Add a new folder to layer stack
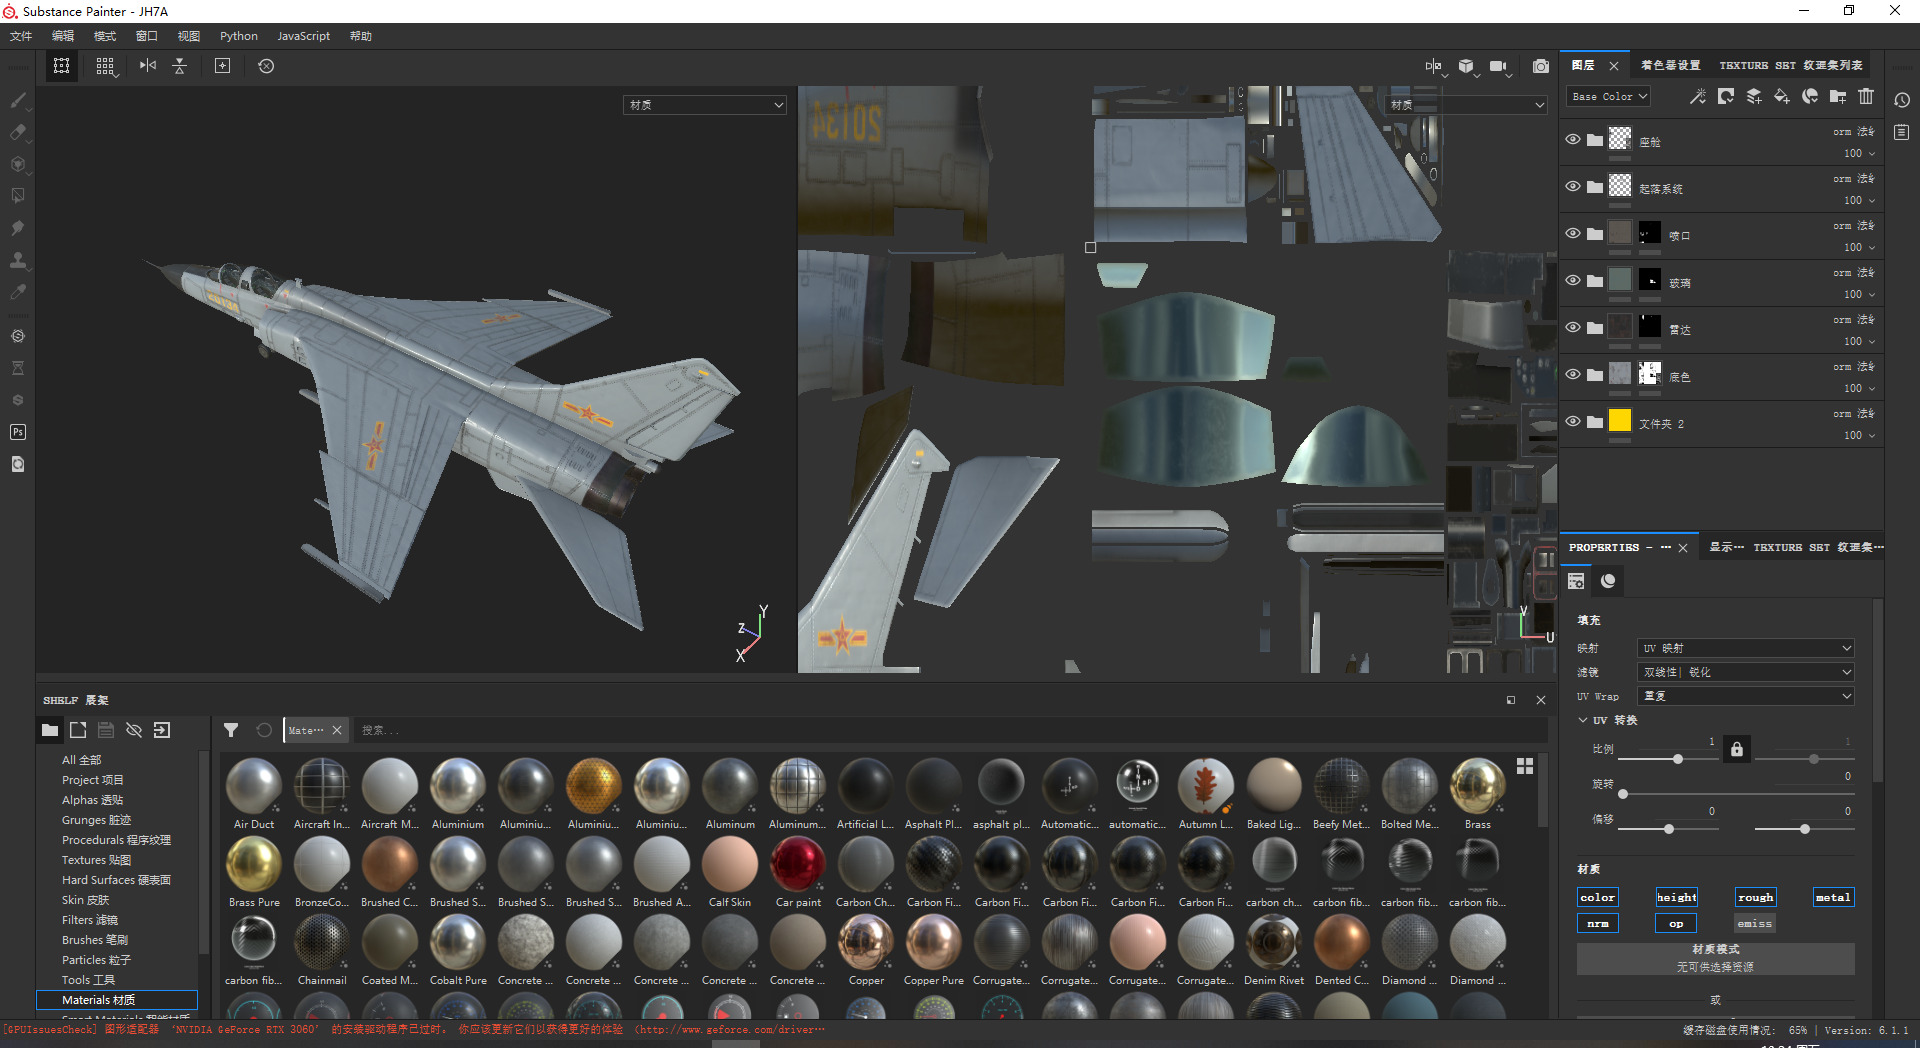 [1838, 97]
